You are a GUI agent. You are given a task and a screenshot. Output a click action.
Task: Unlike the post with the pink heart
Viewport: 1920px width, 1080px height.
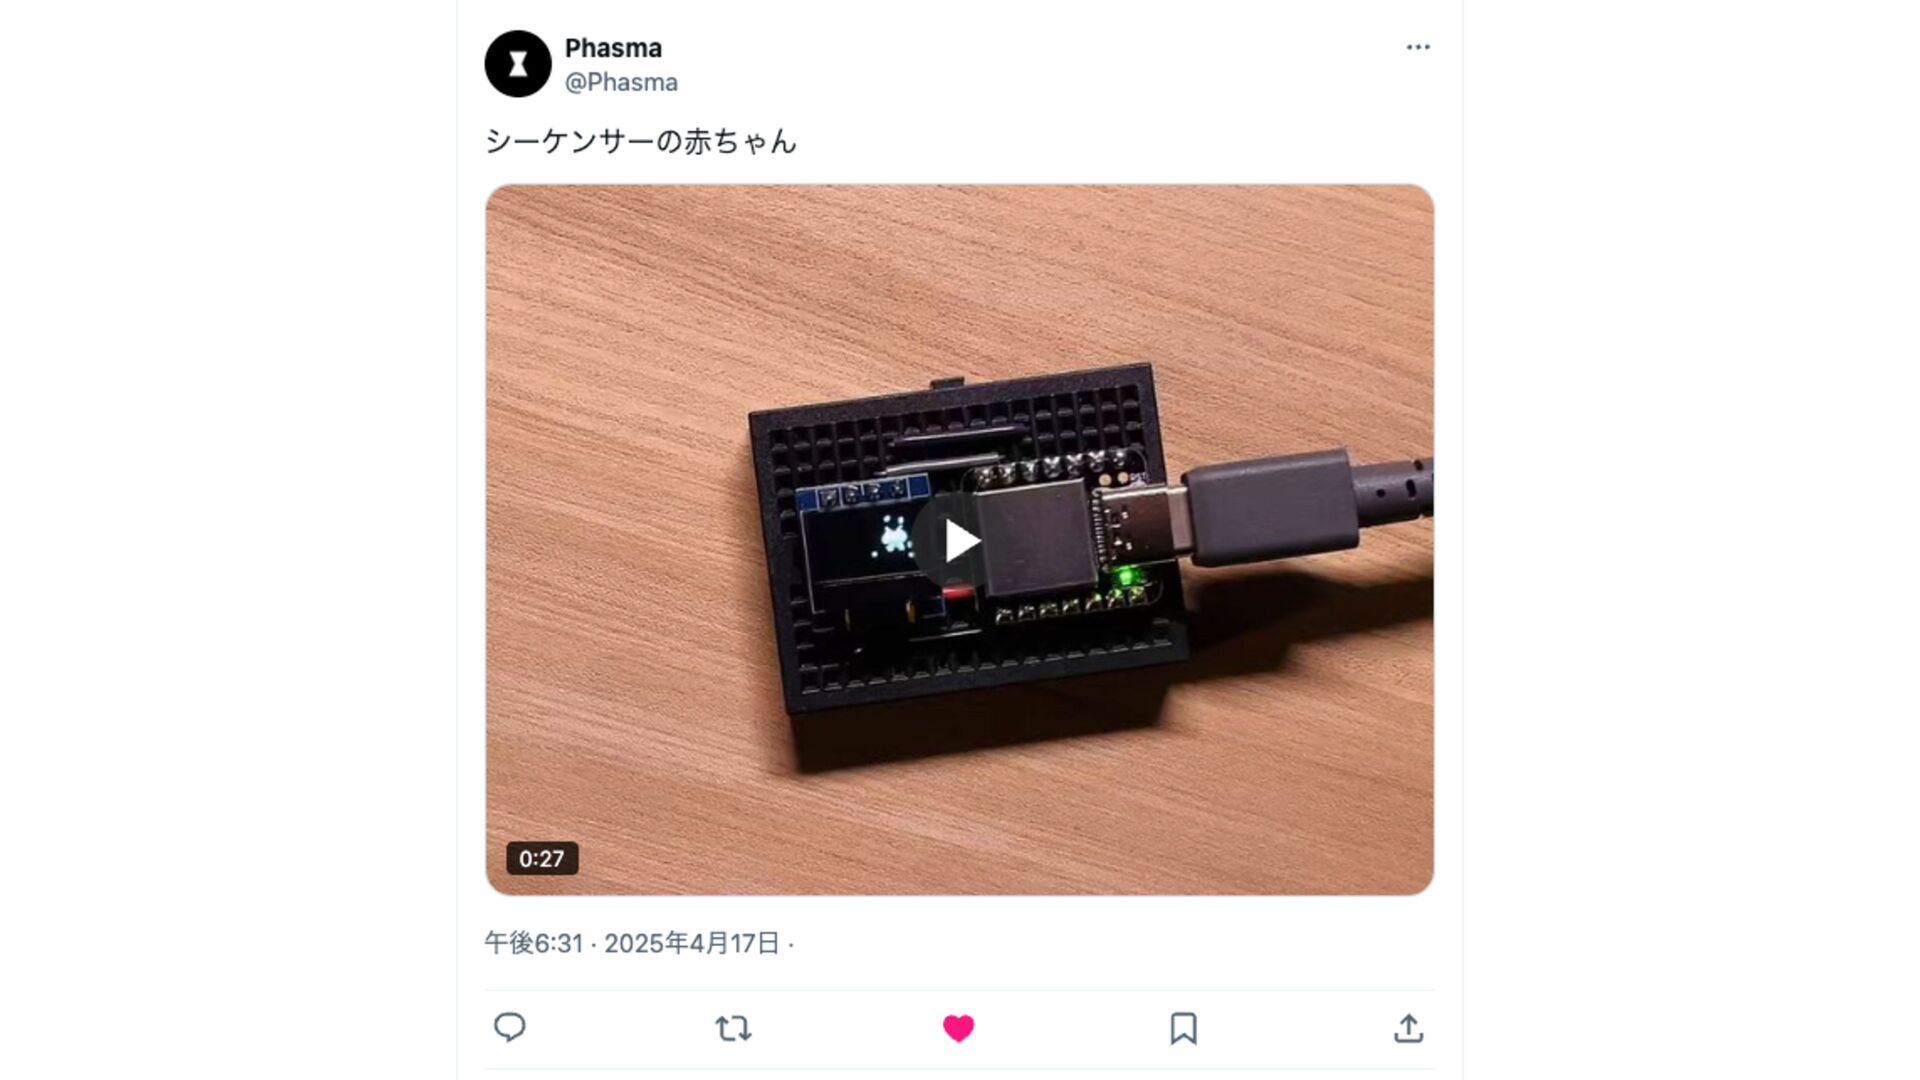click(958, 1028)
